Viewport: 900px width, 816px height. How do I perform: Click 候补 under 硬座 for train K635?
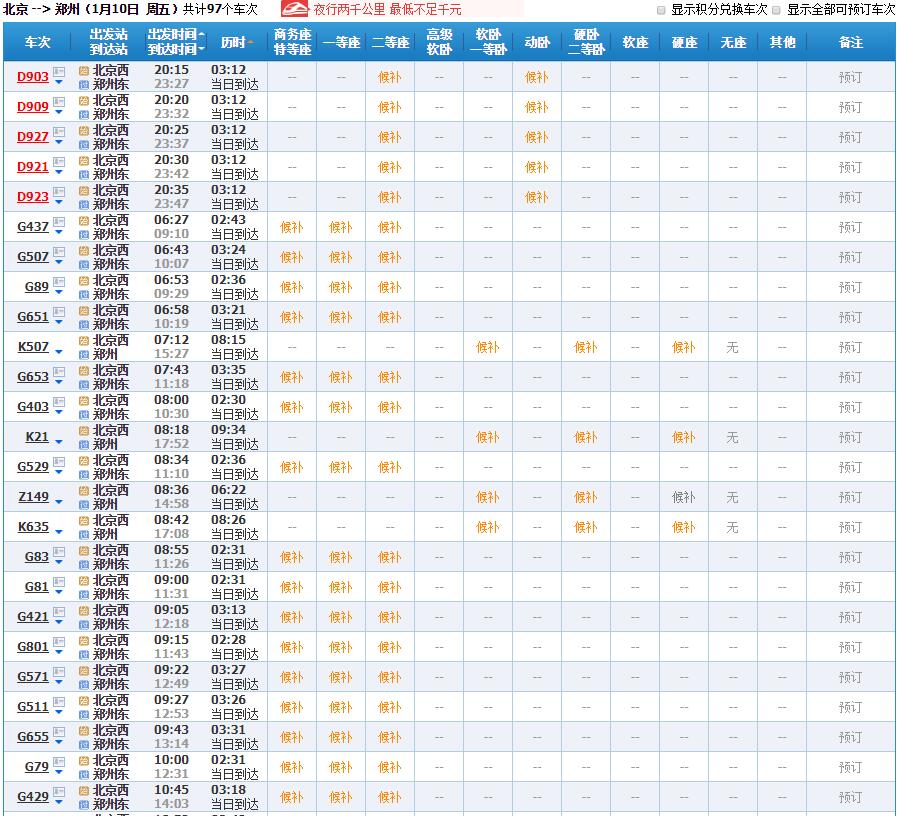coord(684,527)
